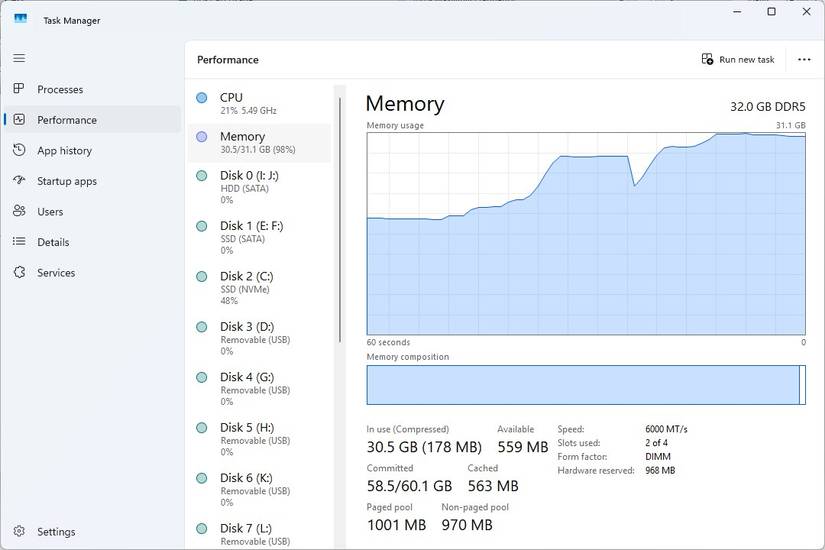Click the Memory heading title
This screenshot has height=550, width=825.
click(x=405, y=104)
